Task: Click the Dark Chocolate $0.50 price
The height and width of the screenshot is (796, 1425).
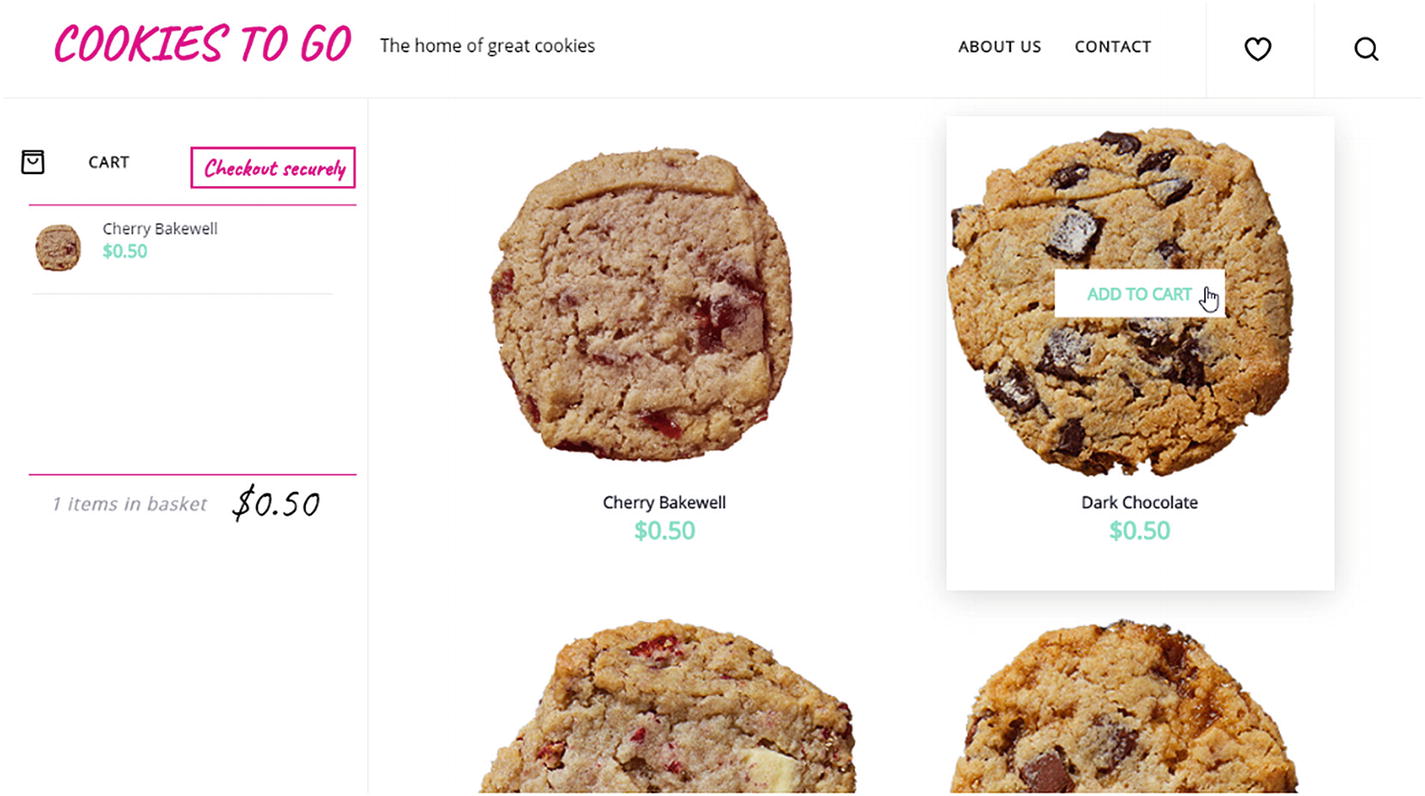Action: pyautogui.click(x=1139, y=531)
